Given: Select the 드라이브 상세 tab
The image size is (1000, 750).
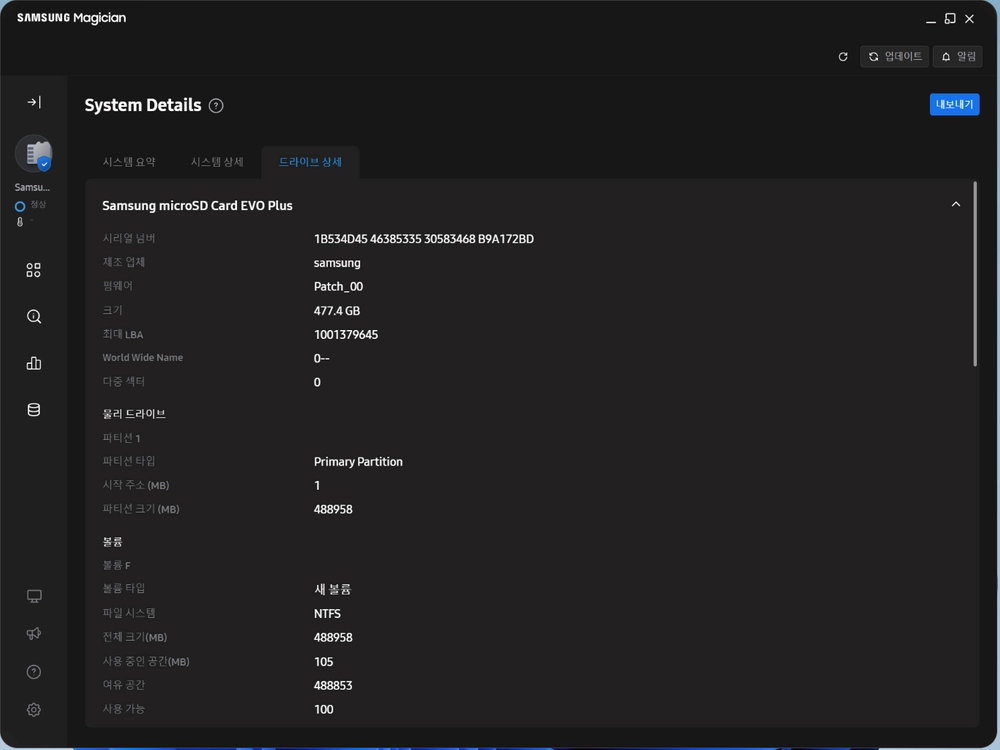Looking at the screenshot, I should (x=310, y=162).
